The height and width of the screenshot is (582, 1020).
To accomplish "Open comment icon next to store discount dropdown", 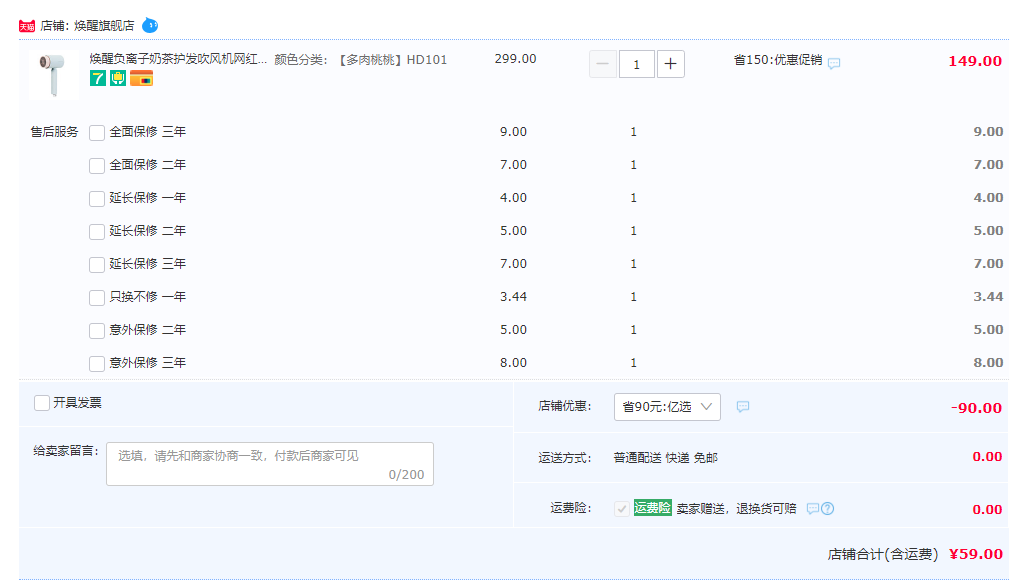I will click(743, 406).
